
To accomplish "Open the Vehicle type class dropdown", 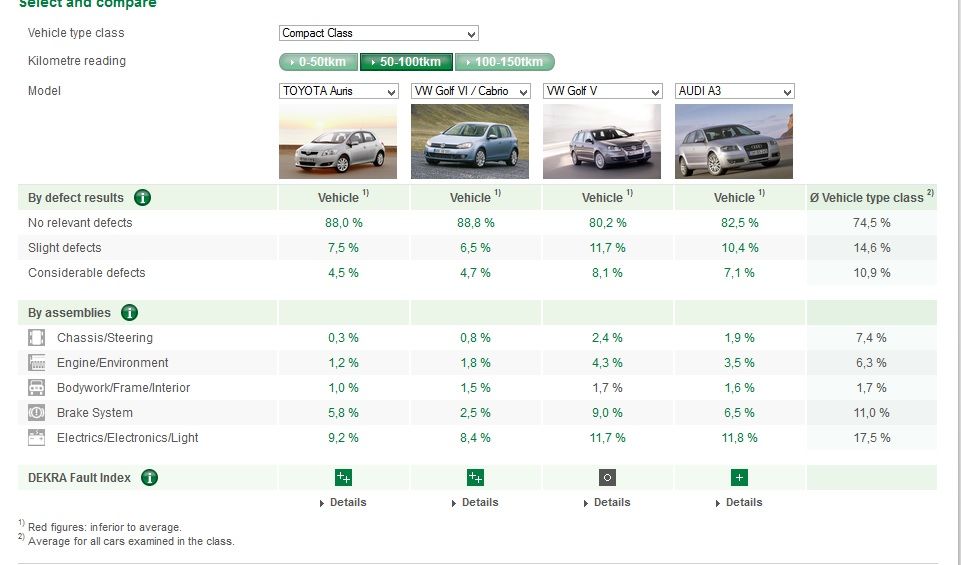I will pyautogui.click(x=378, y=33).
